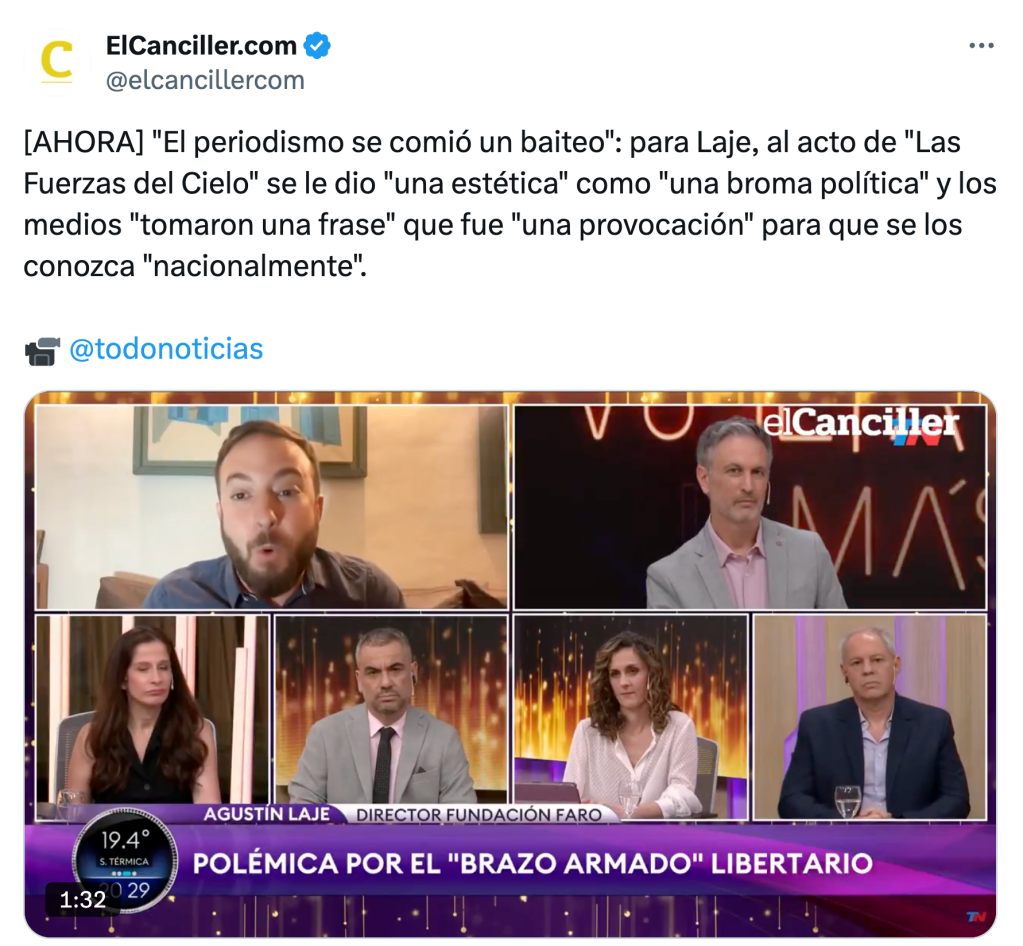Screen dimensions: 1023x946
Task: Click the Agustín Laje name caption
Action: click(x=266, y=814)
